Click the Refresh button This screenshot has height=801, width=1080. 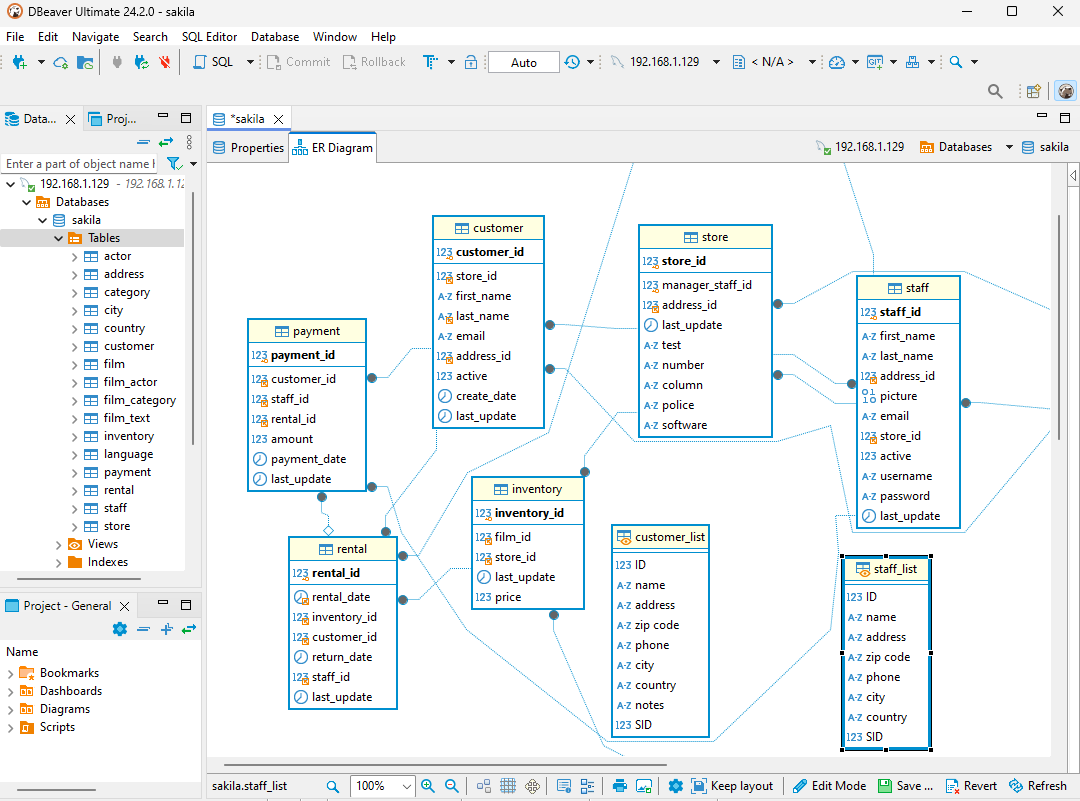pos(1038,786)
